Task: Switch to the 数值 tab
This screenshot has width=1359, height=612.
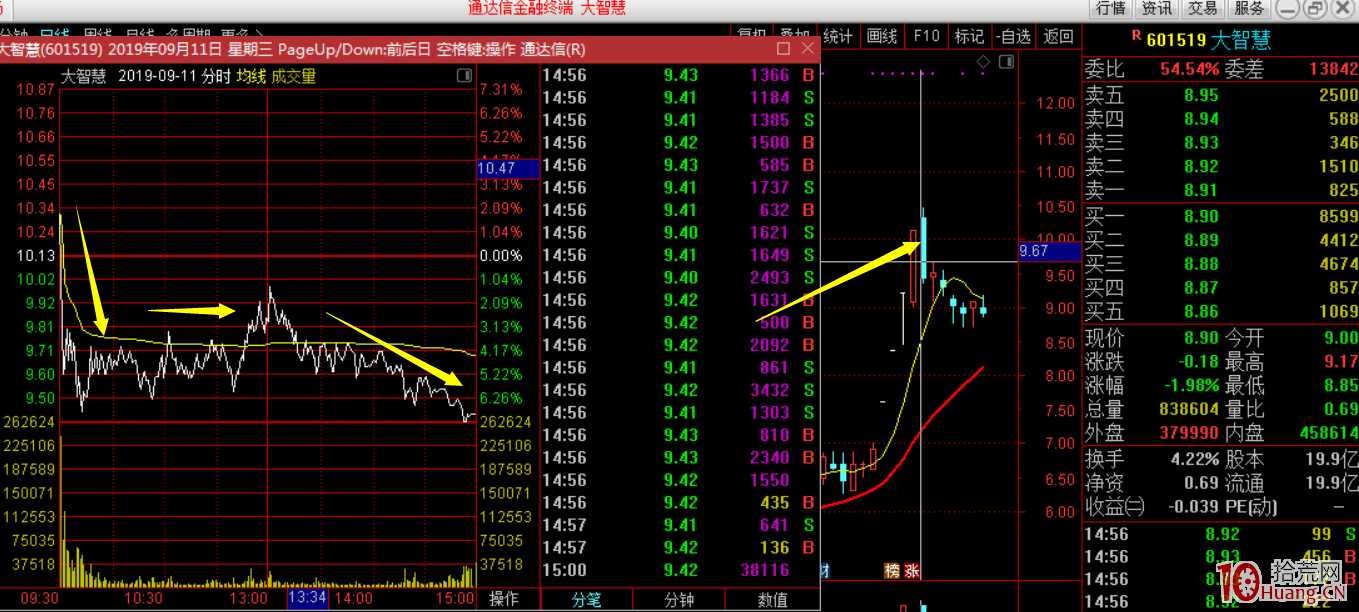Action: [772, 600]
